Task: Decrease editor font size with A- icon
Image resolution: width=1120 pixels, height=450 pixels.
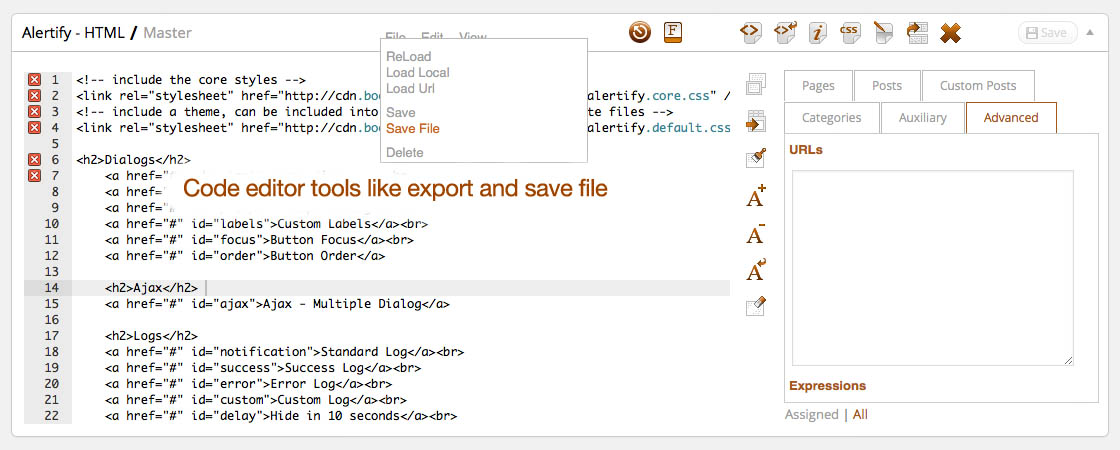Action: 756,234
